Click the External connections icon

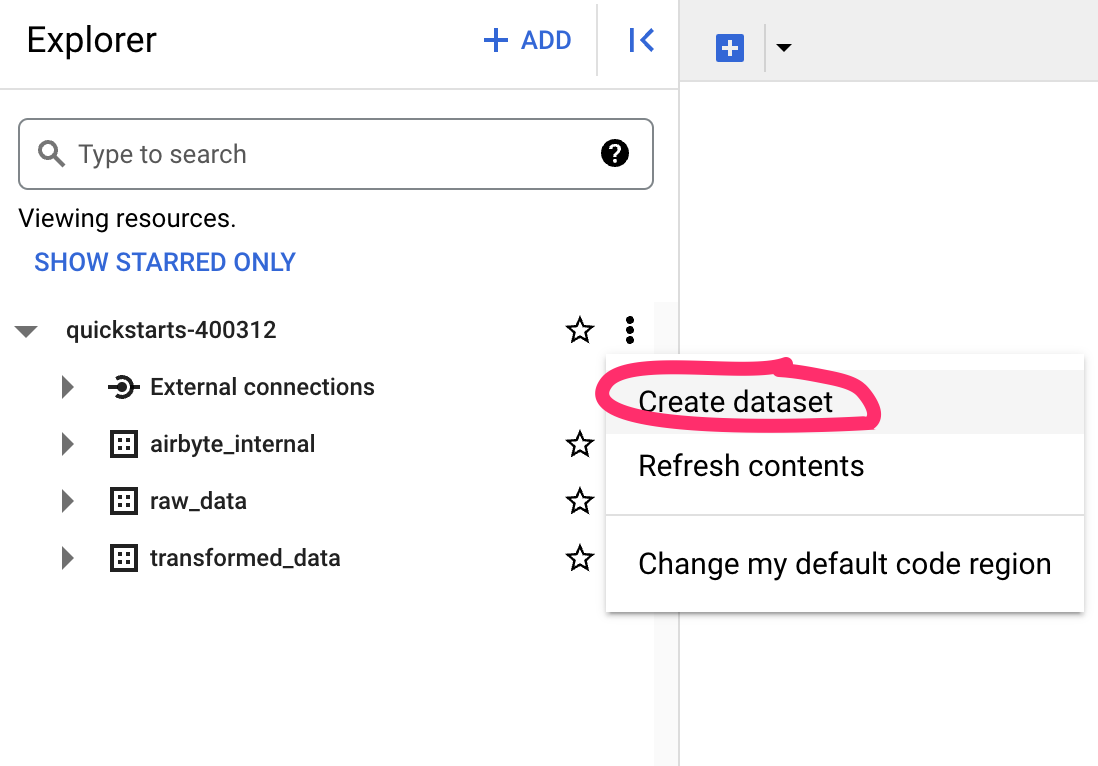[122, 387]
